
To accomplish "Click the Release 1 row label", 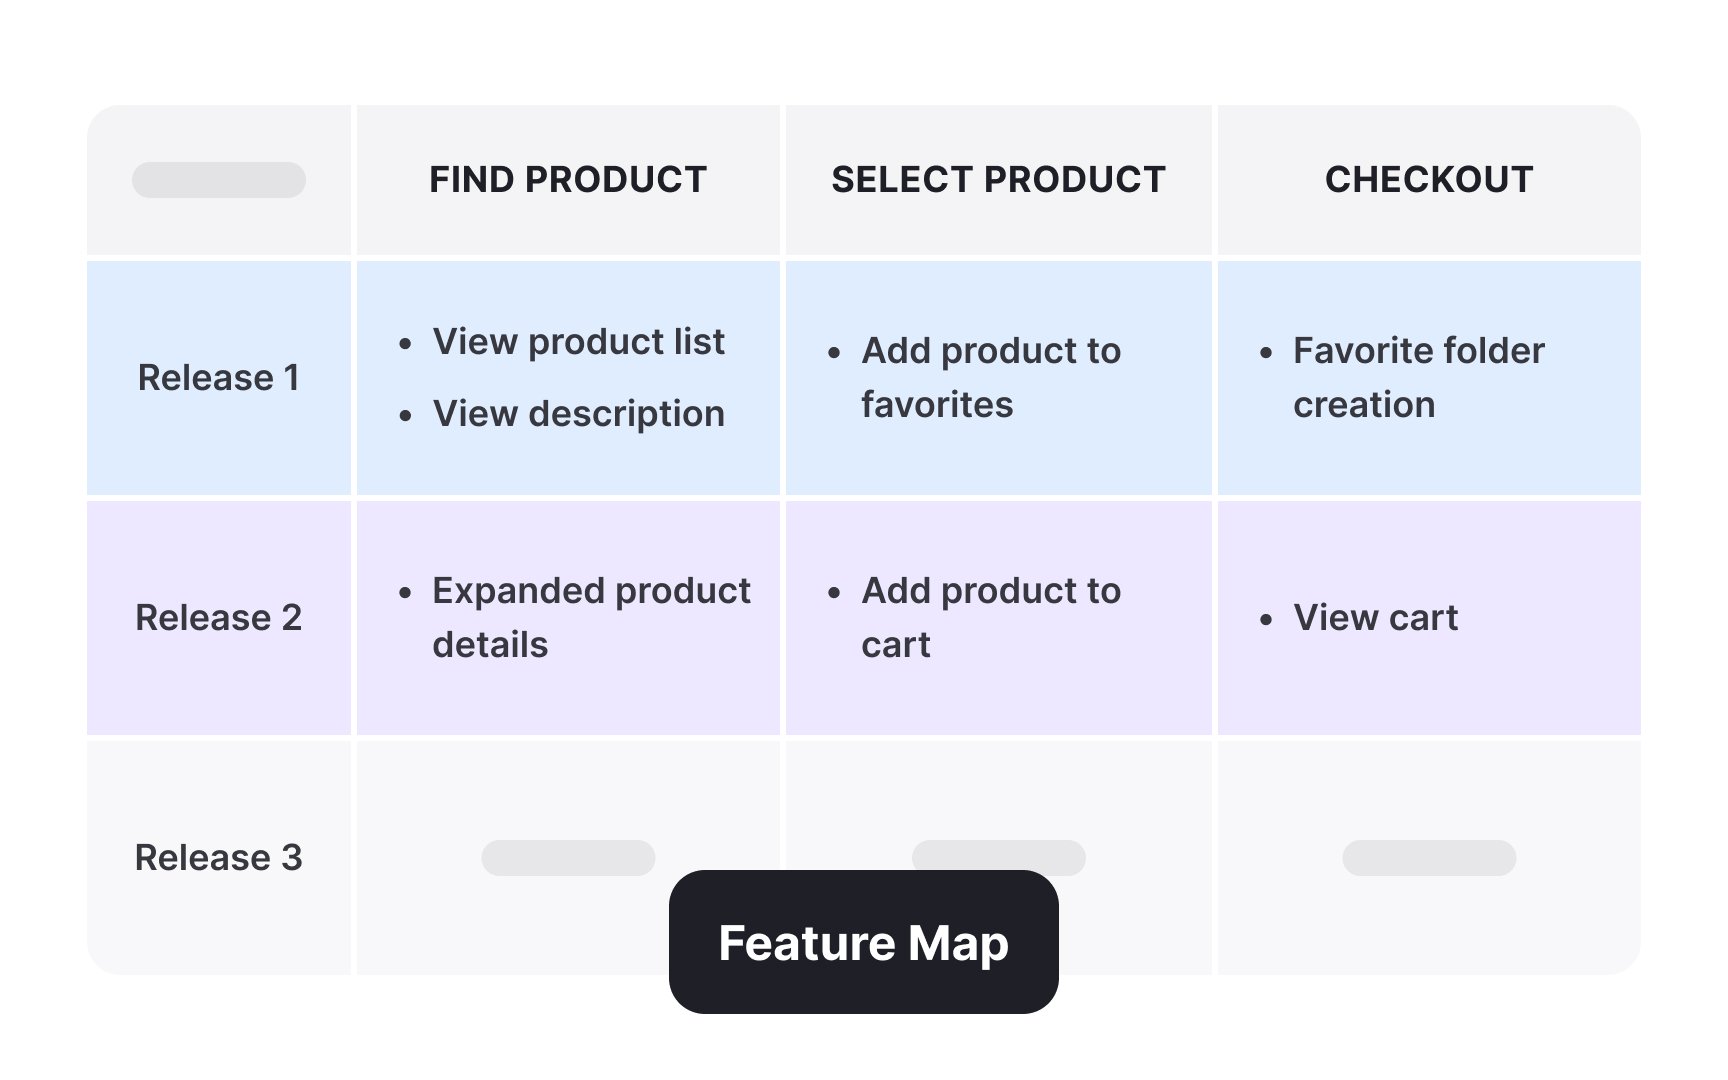I will (x=219, y=378).
